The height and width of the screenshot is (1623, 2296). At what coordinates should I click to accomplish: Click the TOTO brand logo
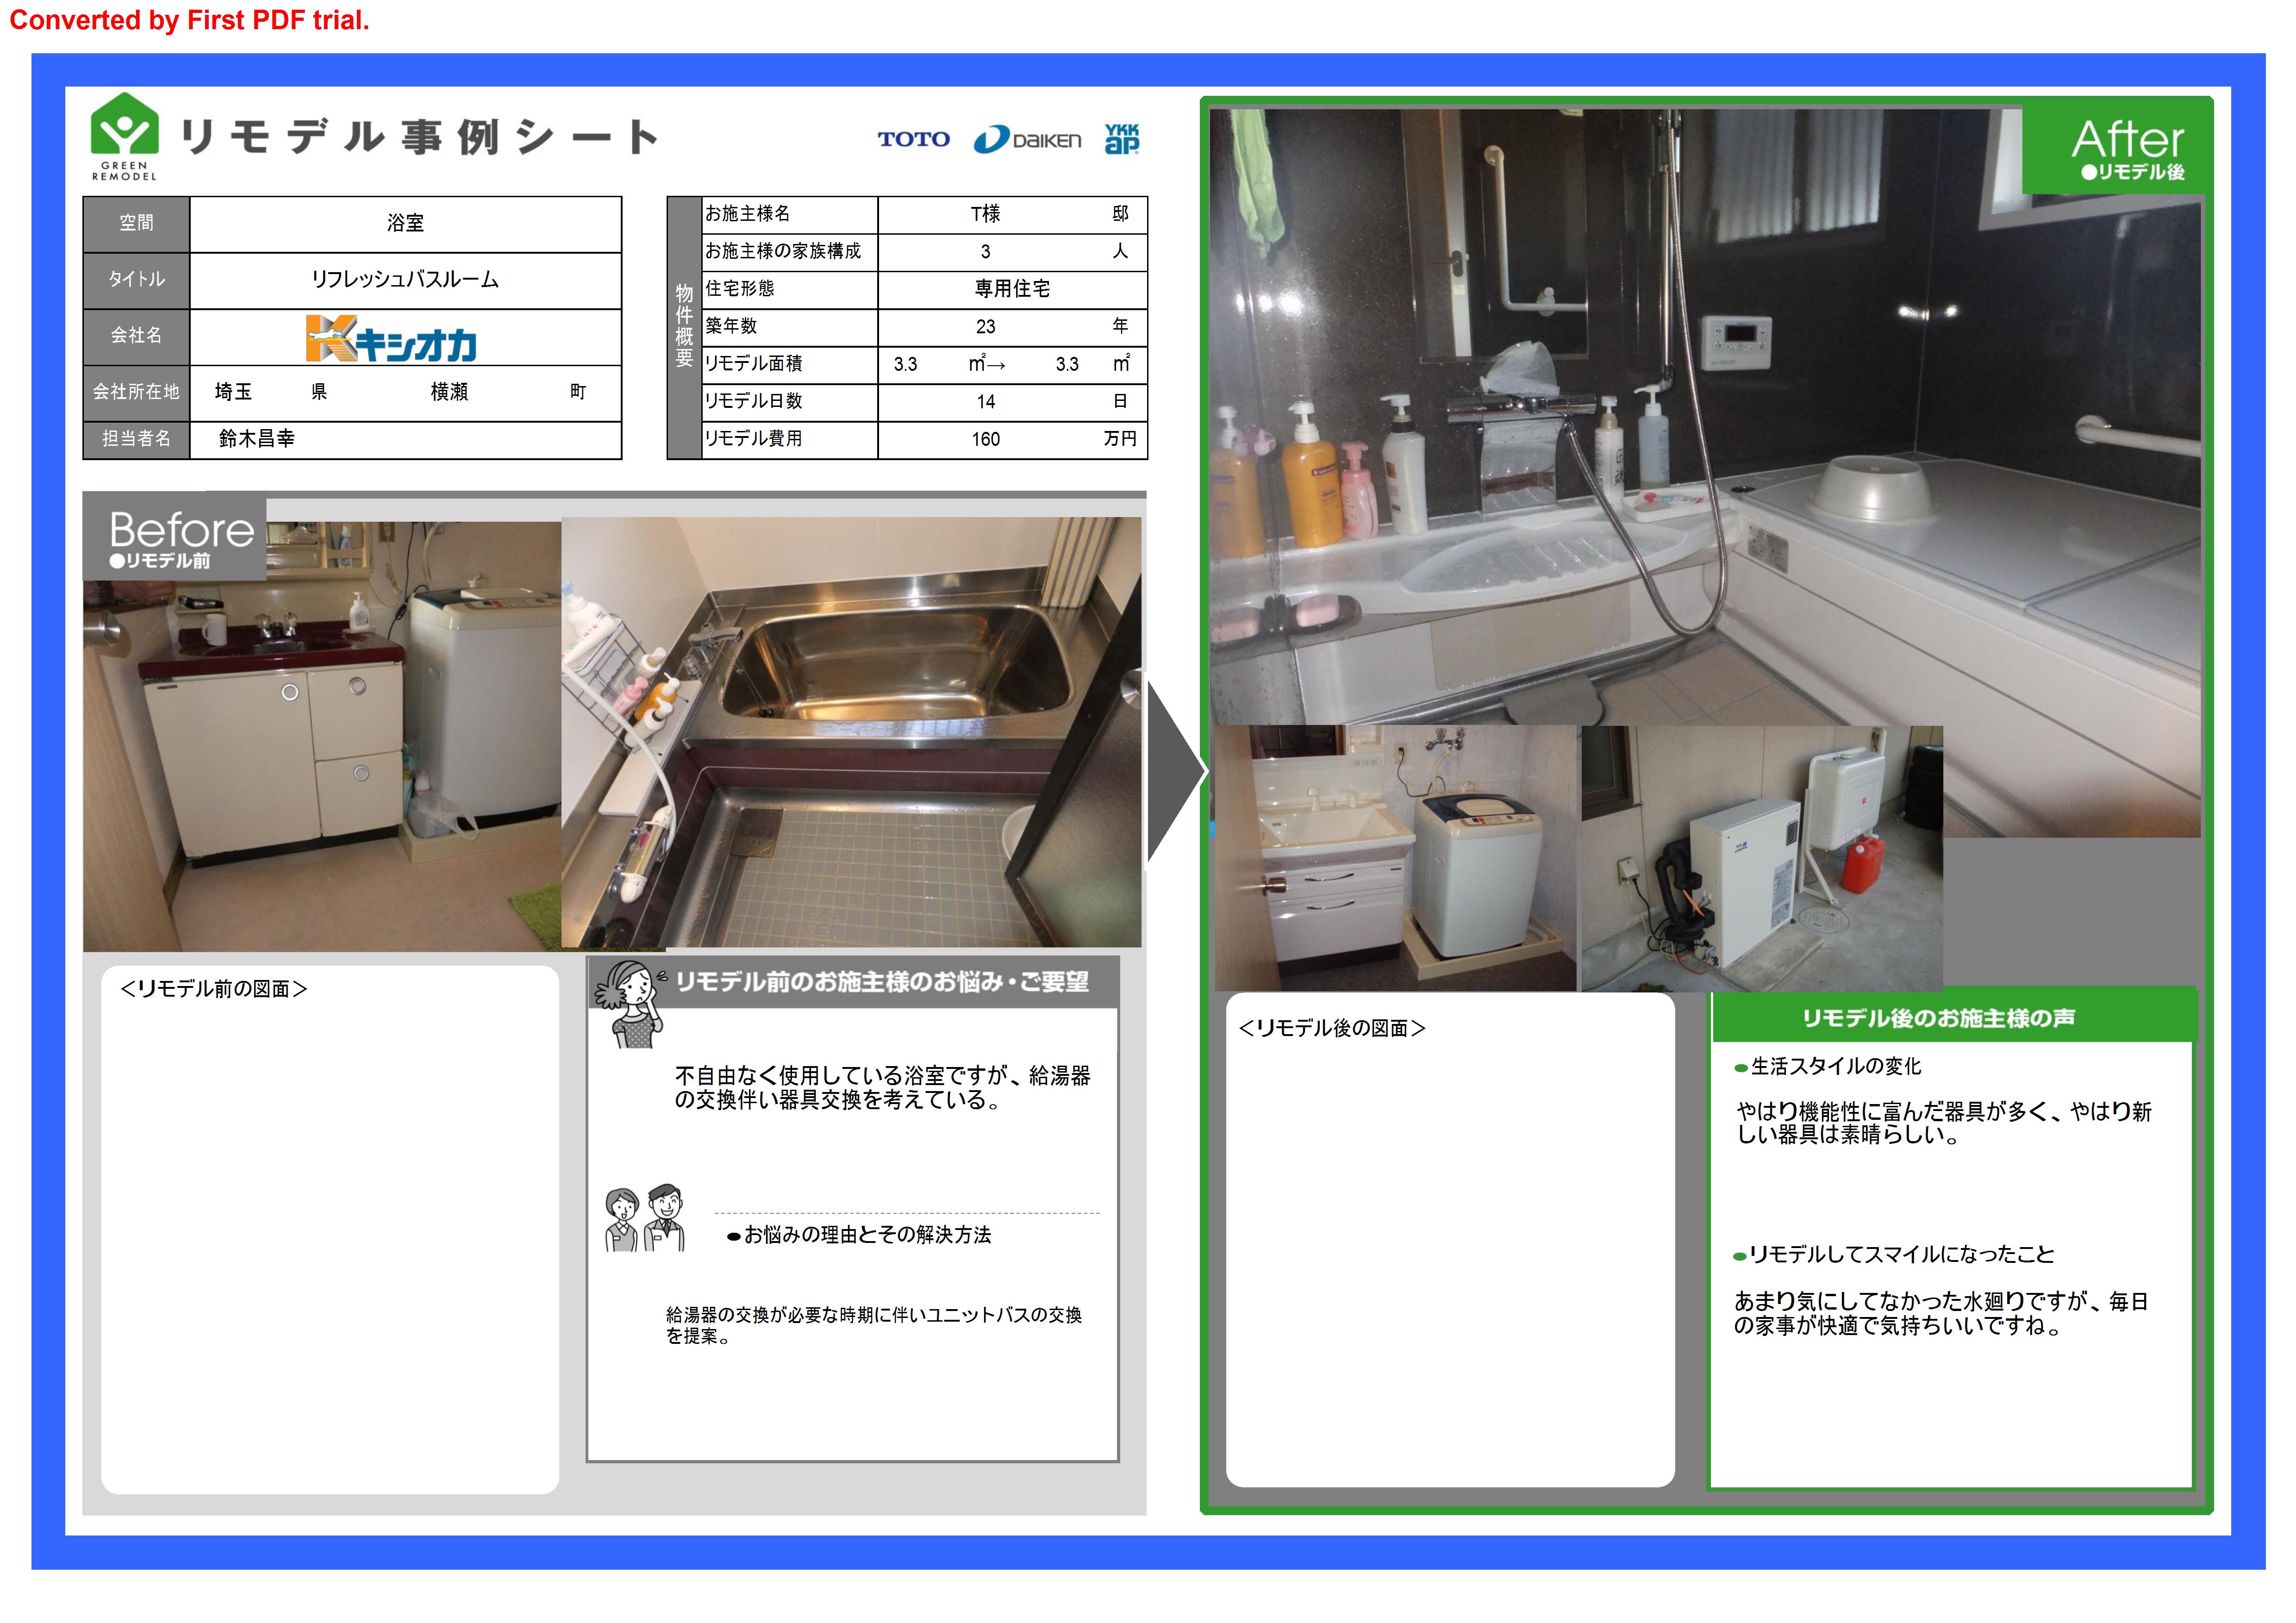point(913,140)
